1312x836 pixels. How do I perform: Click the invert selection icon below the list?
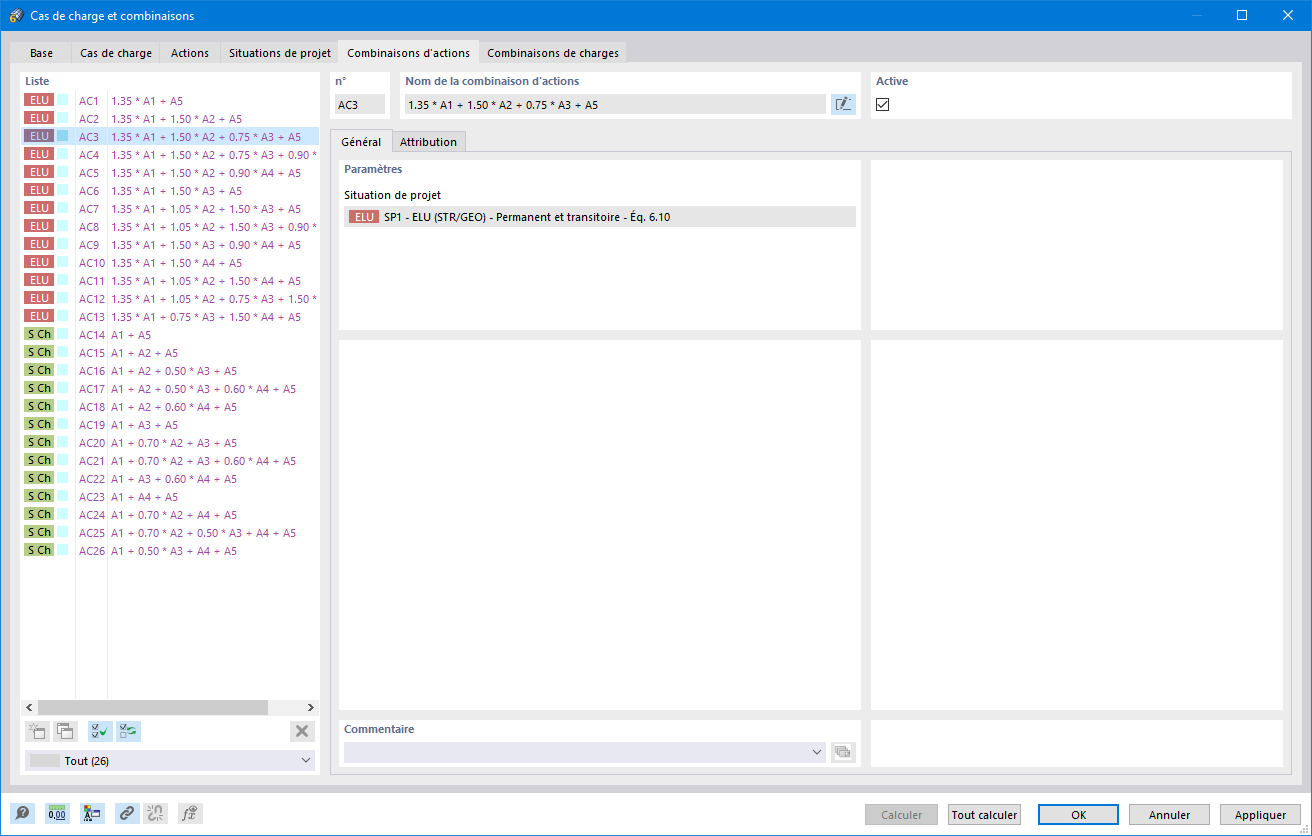128,731
